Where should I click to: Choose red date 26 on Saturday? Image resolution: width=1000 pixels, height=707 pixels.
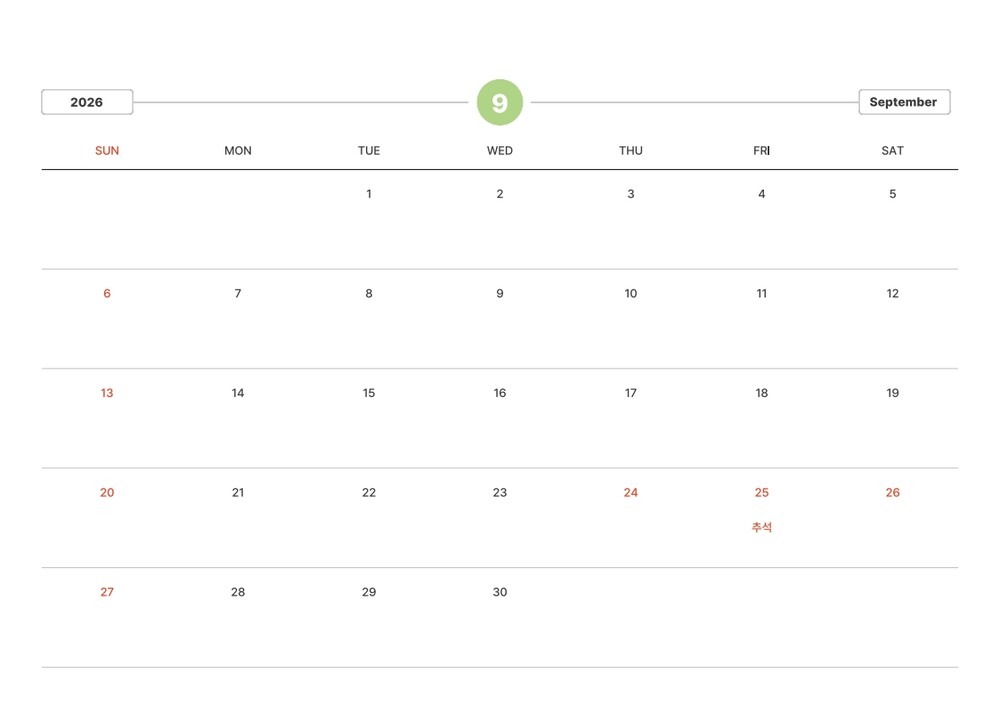(892, 492)
